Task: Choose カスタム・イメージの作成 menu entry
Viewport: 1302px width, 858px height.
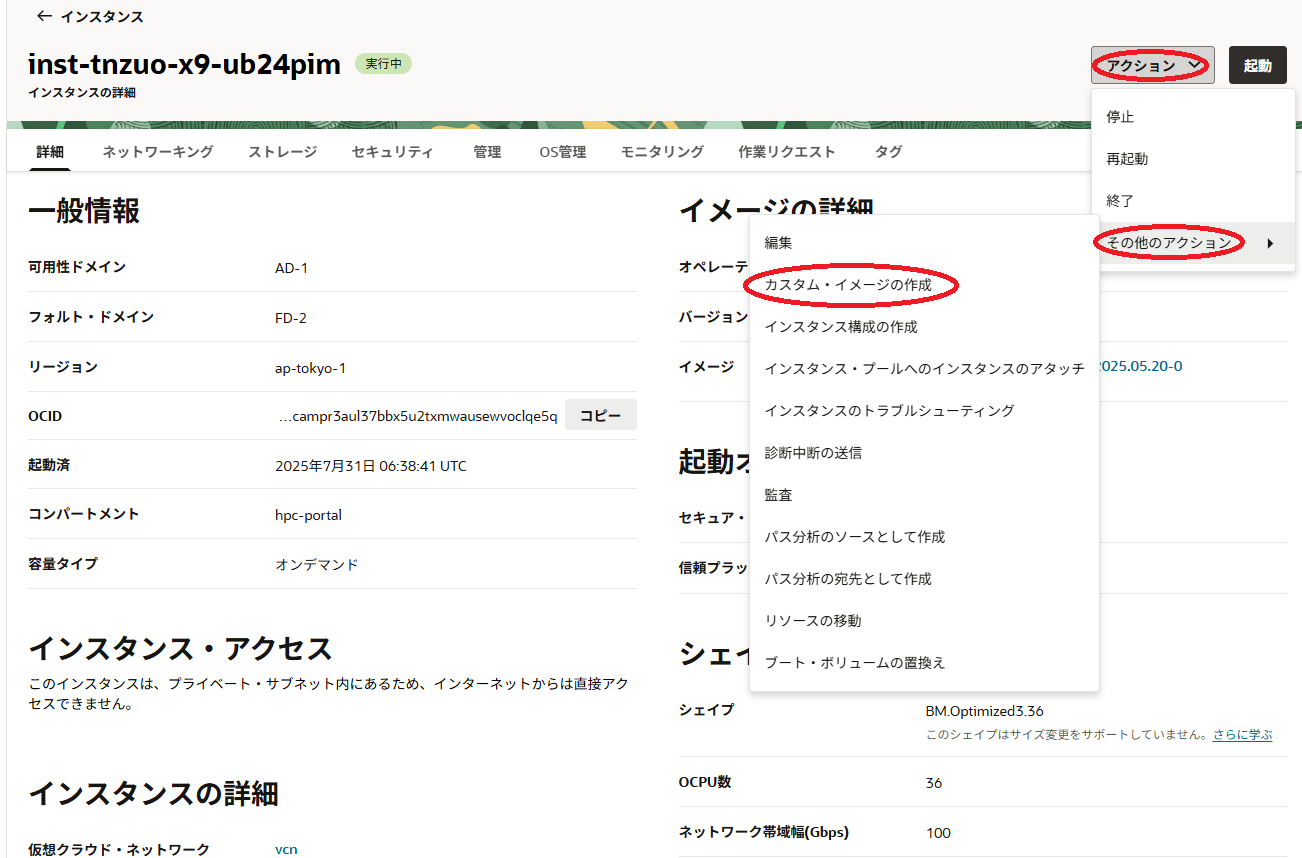Action: 848,285
